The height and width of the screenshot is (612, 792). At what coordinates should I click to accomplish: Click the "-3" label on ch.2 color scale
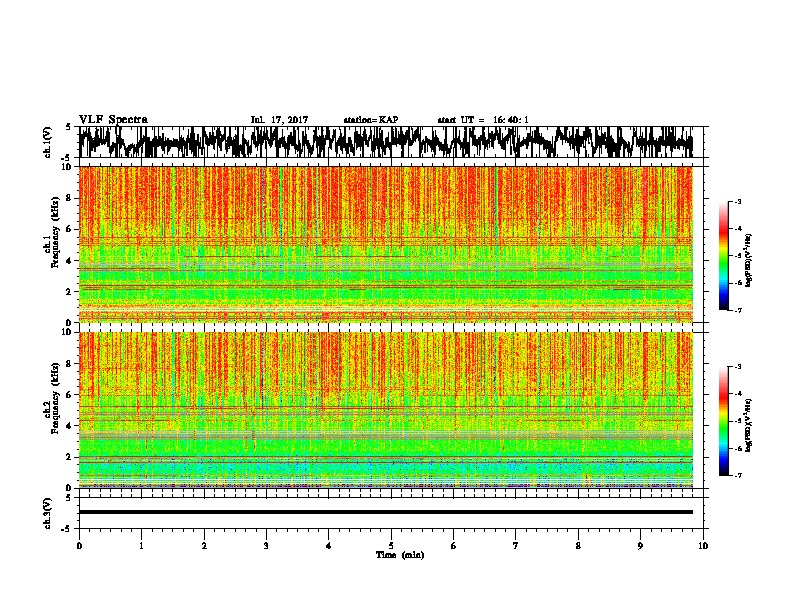pos(738,367)
